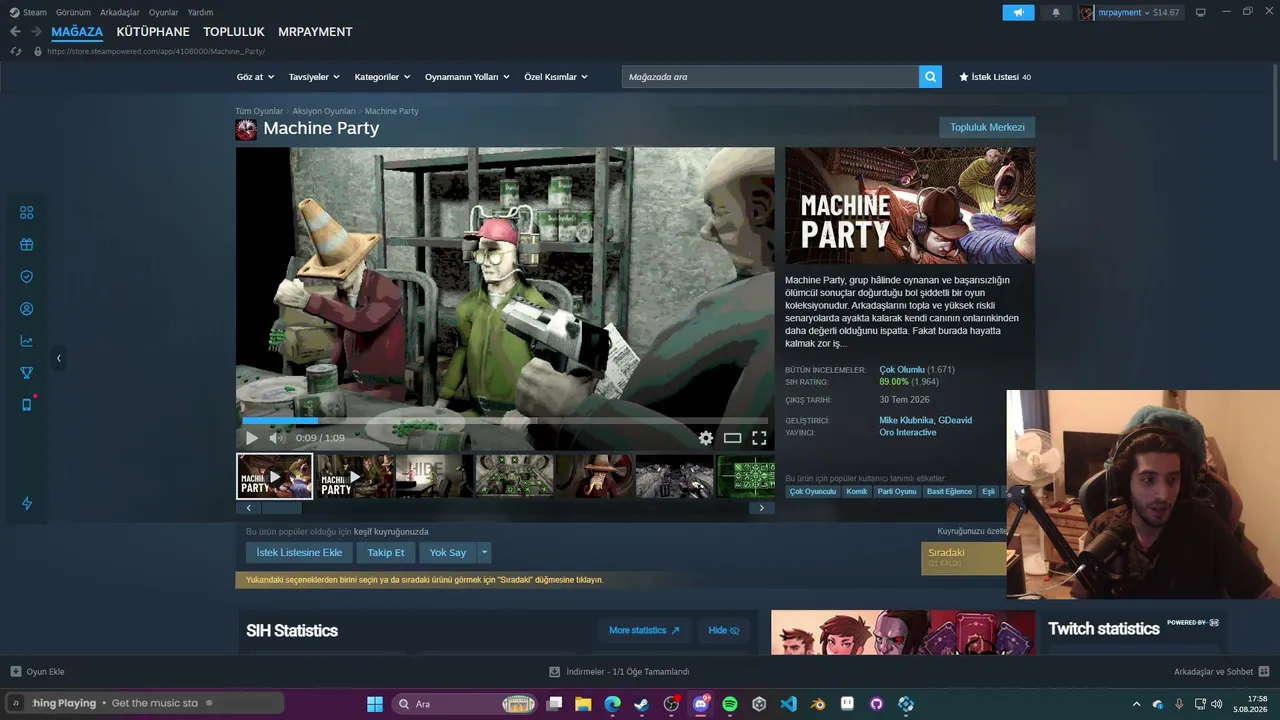Focus the Mağazada ara search field
Screen dimensions: 1280x720
tap(770, 76)
